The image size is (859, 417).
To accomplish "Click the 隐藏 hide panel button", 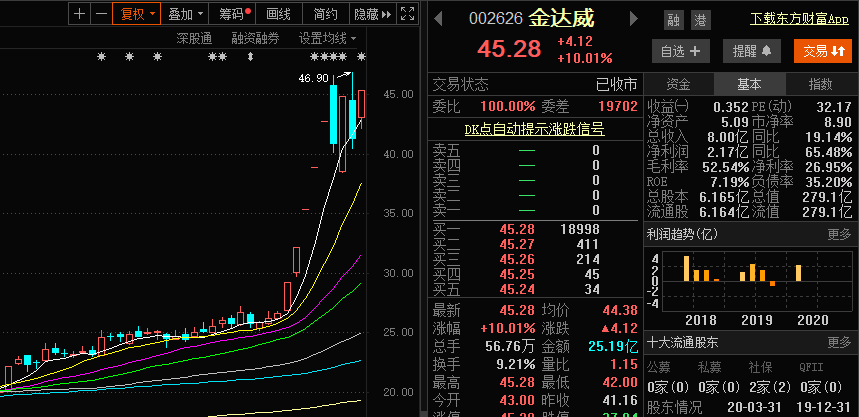I will click(x=373, y=14).
